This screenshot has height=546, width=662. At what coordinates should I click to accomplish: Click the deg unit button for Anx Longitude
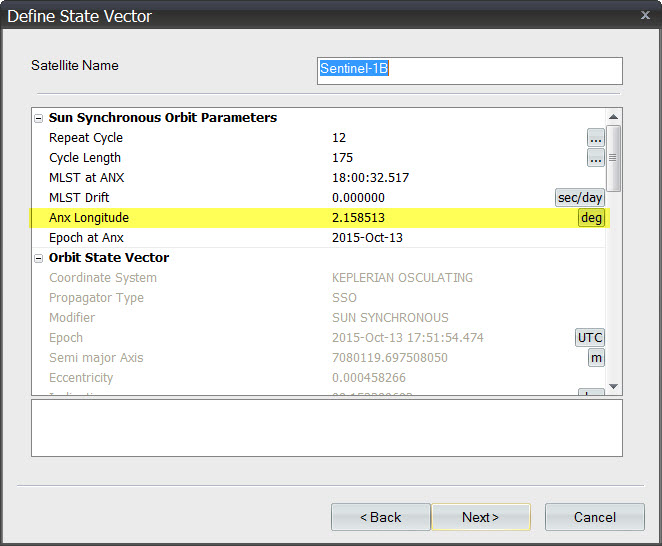tap(592, 218)
